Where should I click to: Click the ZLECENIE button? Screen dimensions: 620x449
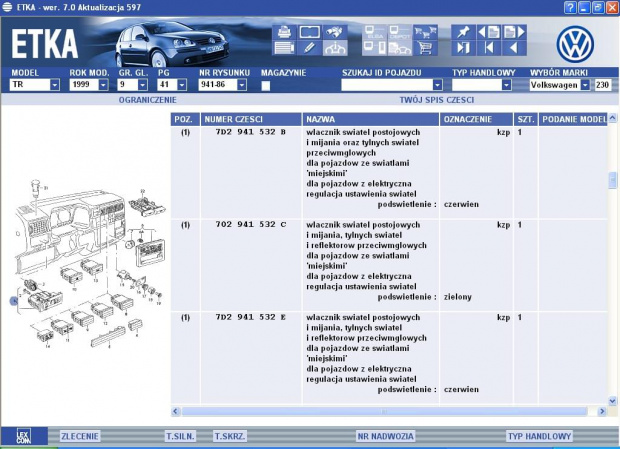(79, 436)
